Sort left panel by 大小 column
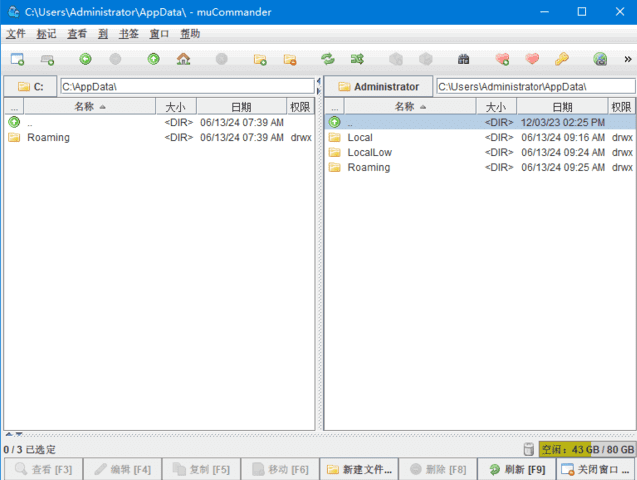Viewport: 637px width, 480px height. (x=176, y=107)
